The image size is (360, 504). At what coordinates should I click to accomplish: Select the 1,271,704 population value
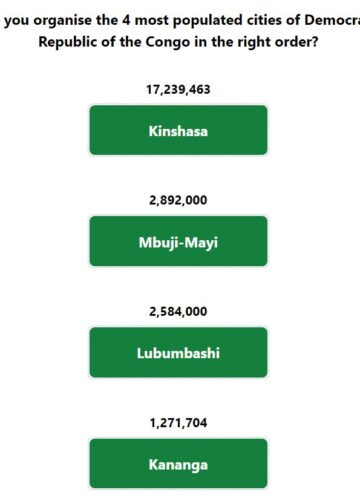coord(178,423)
